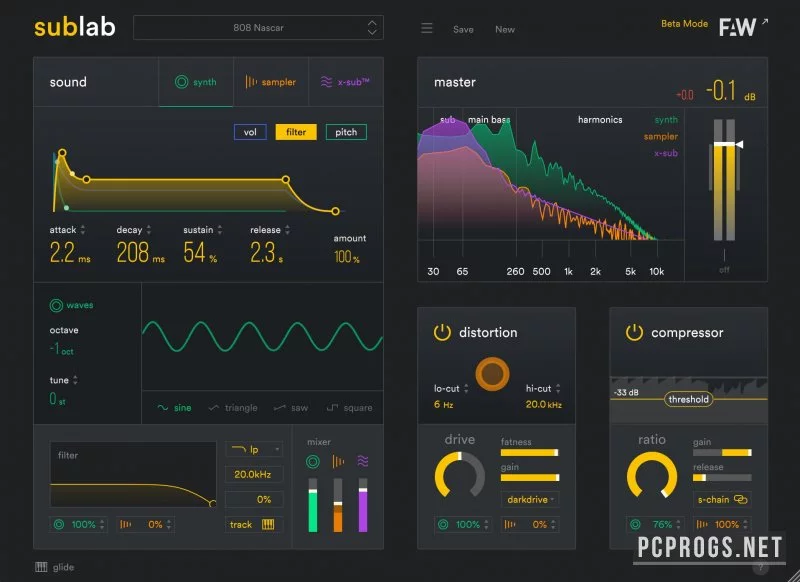Click the distortion fatness slider

[530, 452]
